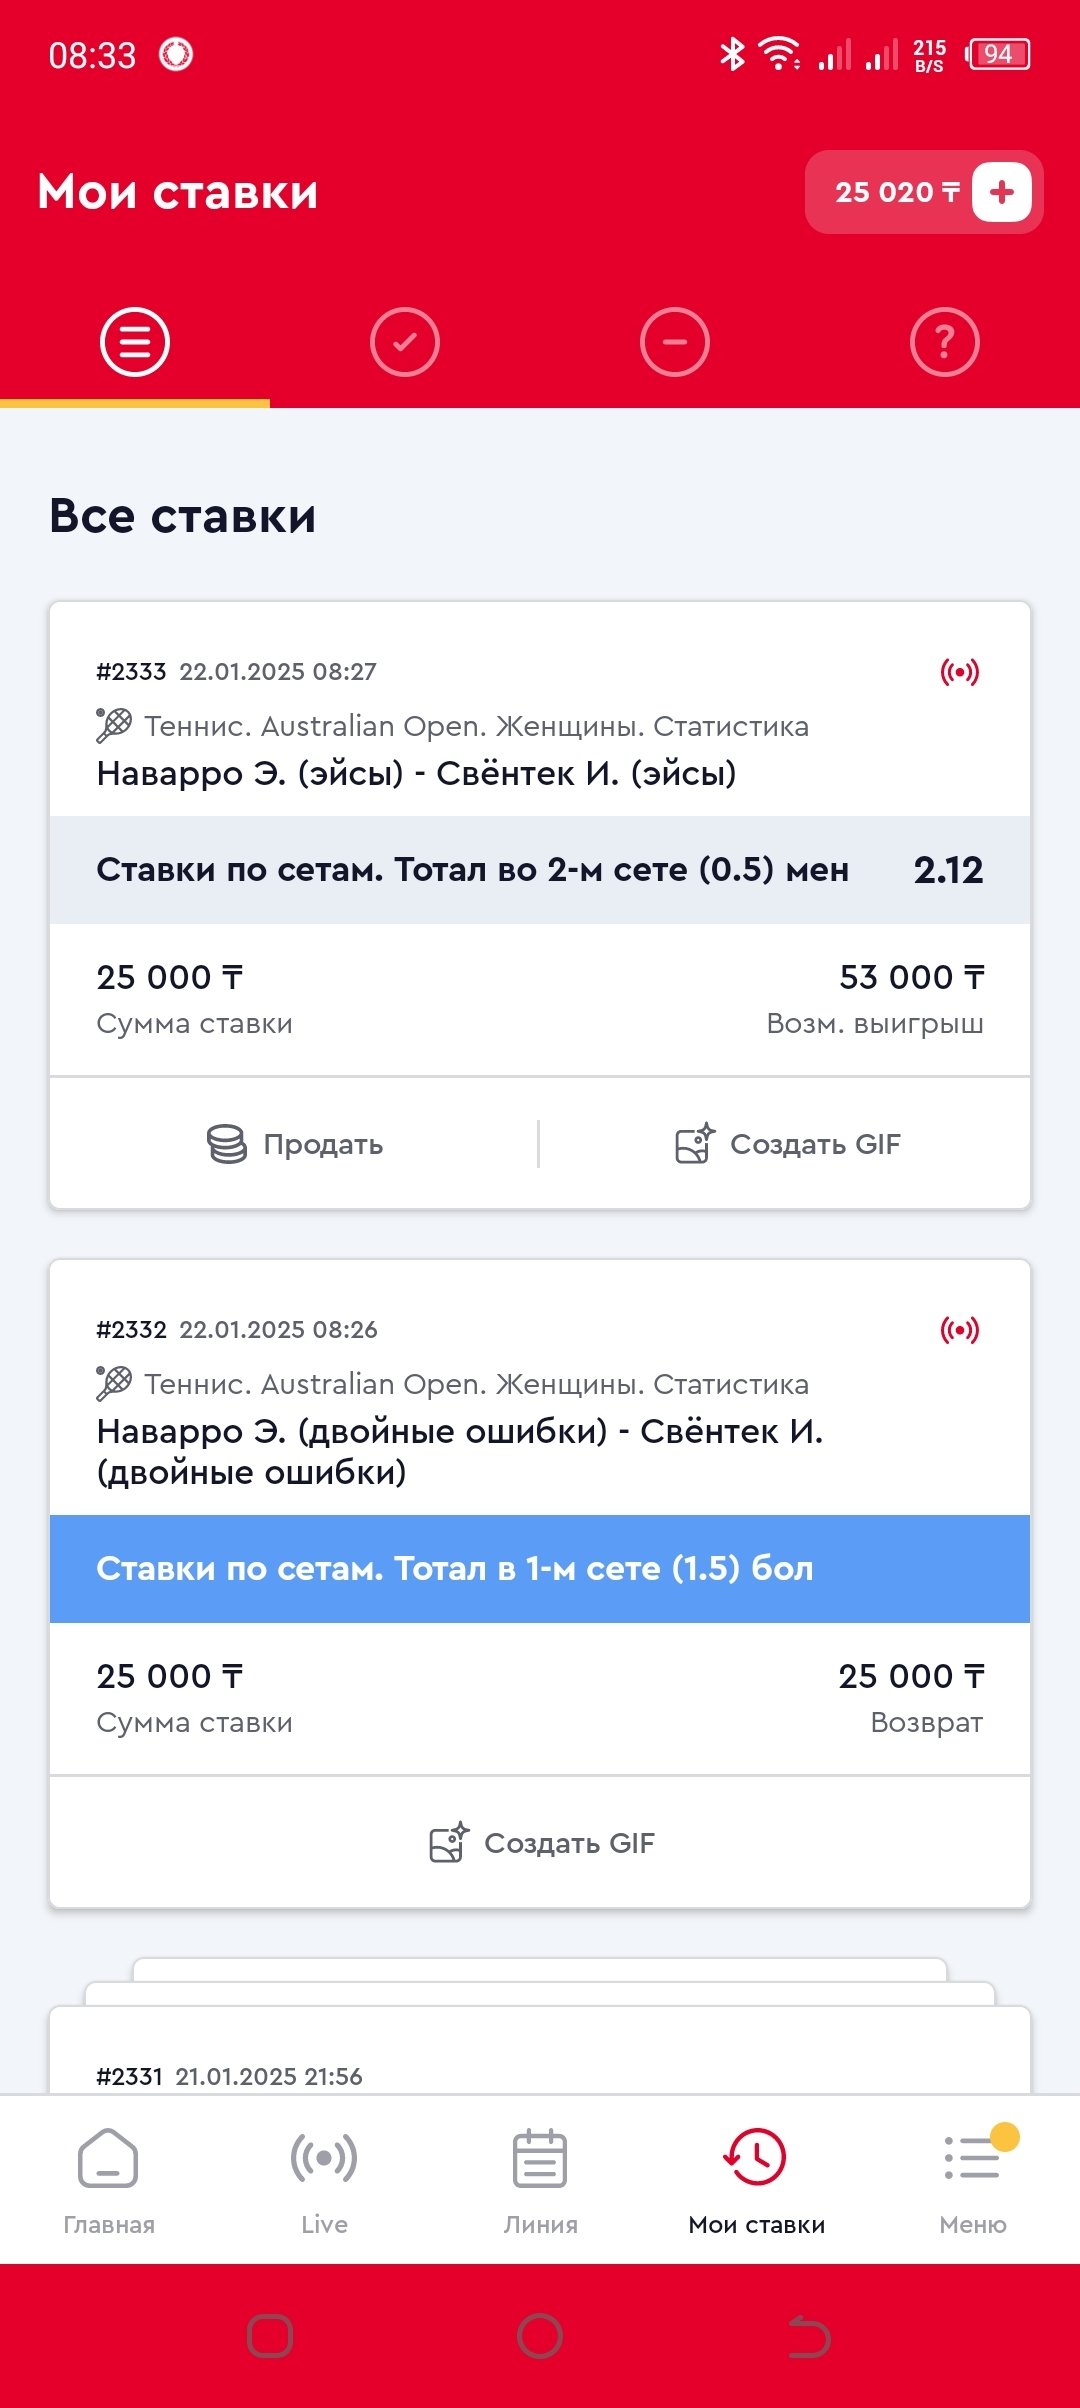Select the all bets list filter tab
The image size is (1080, 2408).
click(135, 342)
